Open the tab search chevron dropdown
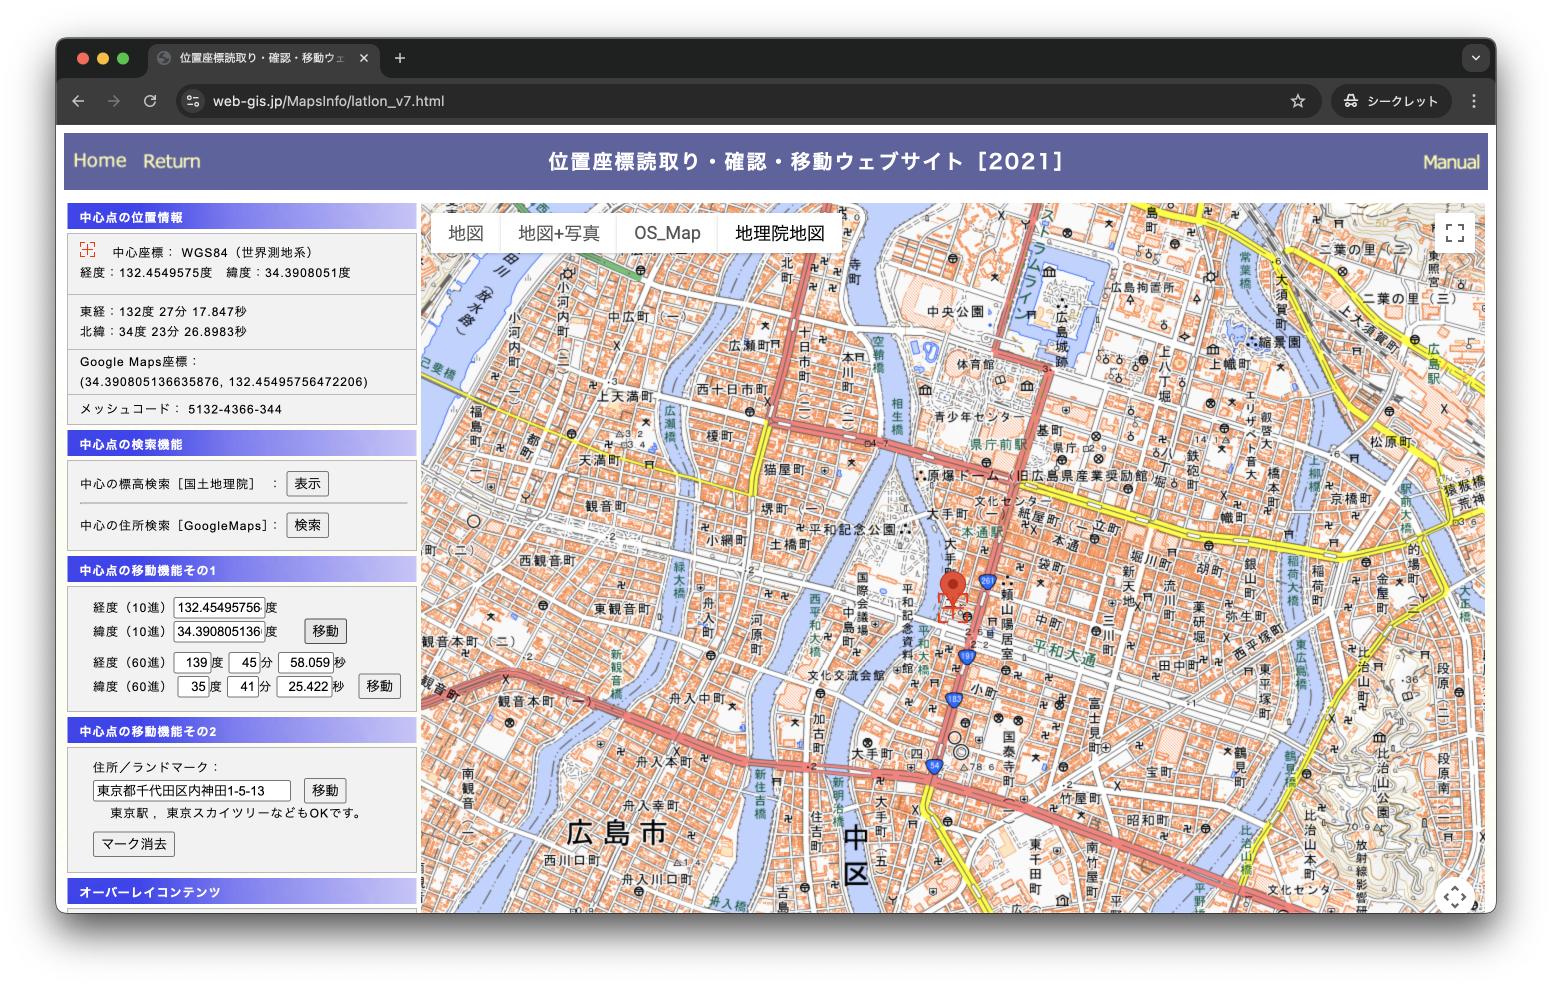The height and width of the screenshot is (987, 1552). click(x=1475, y=57)
